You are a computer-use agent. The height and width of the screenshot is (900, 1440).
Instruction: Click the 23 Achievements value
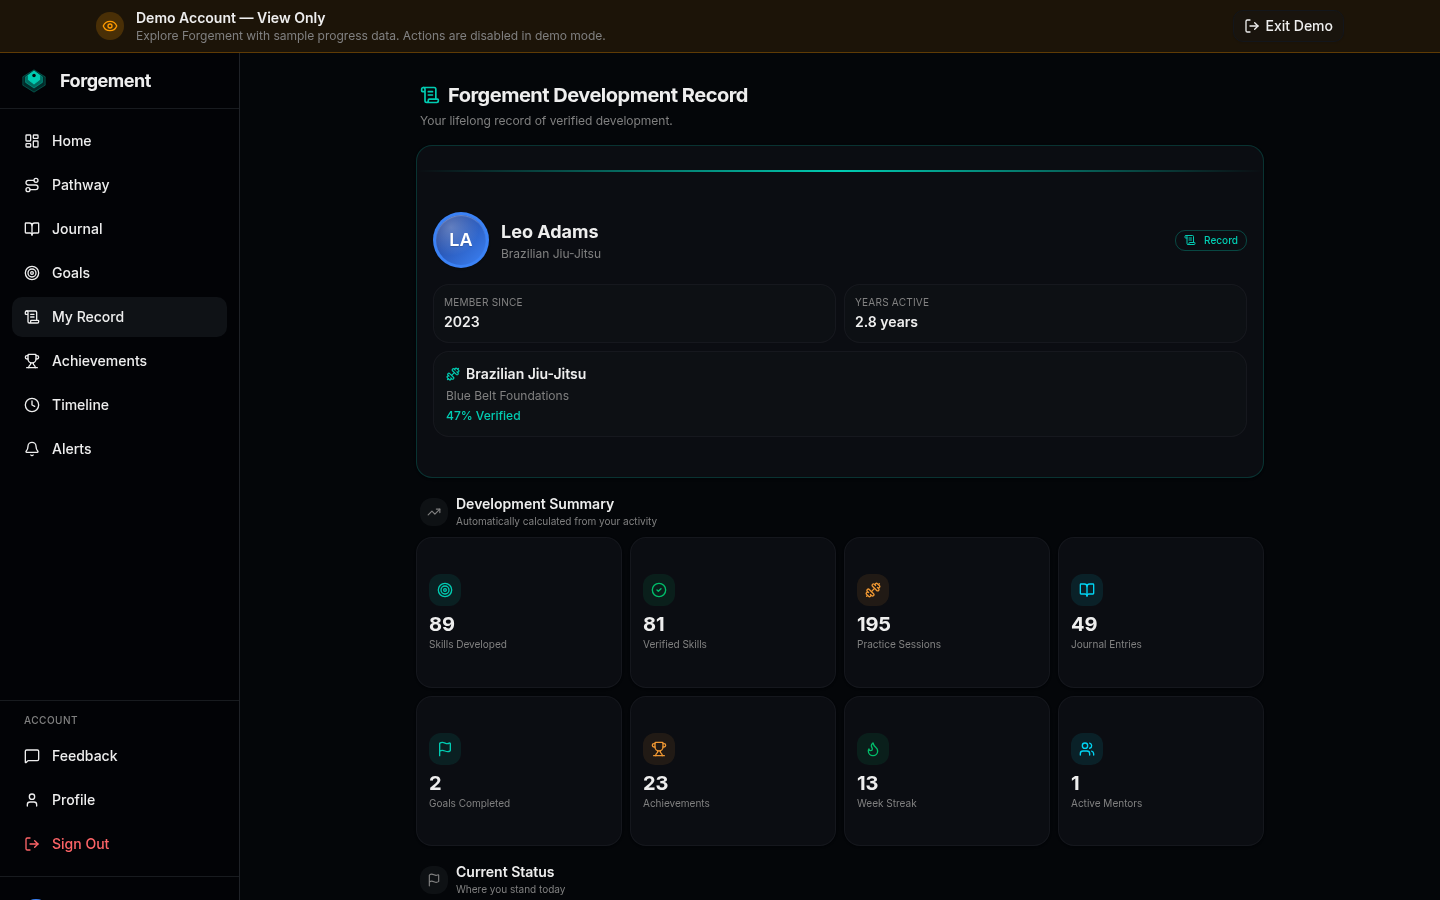point(656,783)
